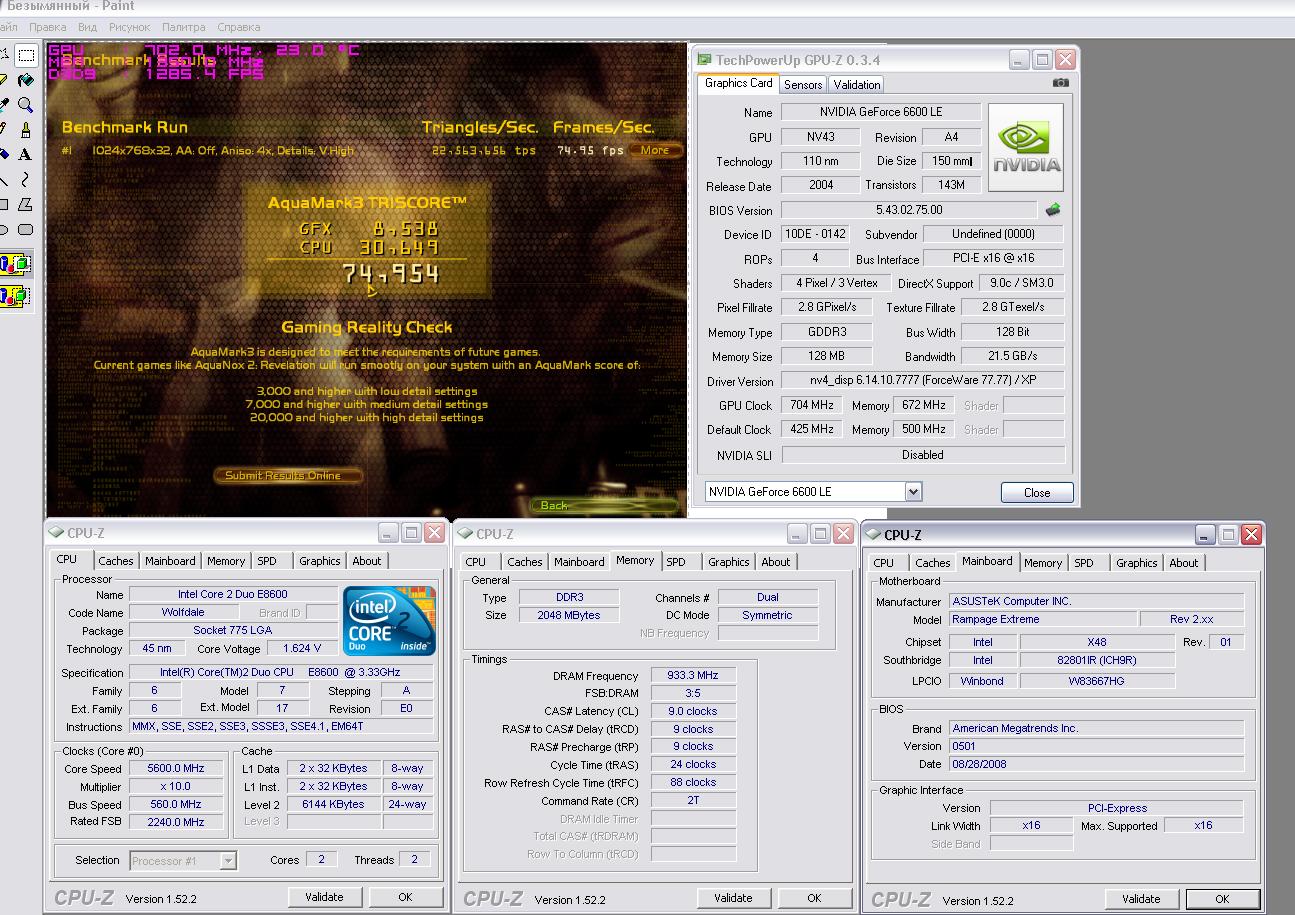1295x915 pixels.
Task: Click BIOS date 08/28/2008
Action: pos(1096,764)
